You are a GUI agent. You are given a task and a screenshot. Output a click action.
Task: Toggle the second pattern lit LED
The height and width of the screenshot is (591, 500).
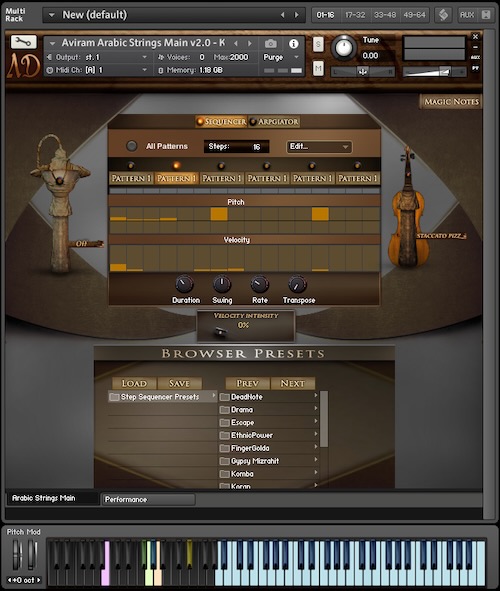coord(176,165)
